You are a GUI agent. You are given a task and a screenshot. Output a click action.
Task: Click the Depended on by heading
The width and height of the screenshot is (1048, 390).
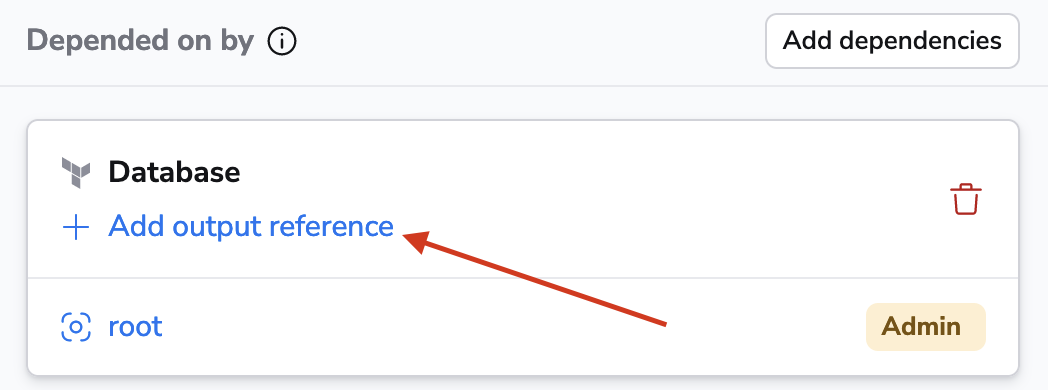point(140,41)
